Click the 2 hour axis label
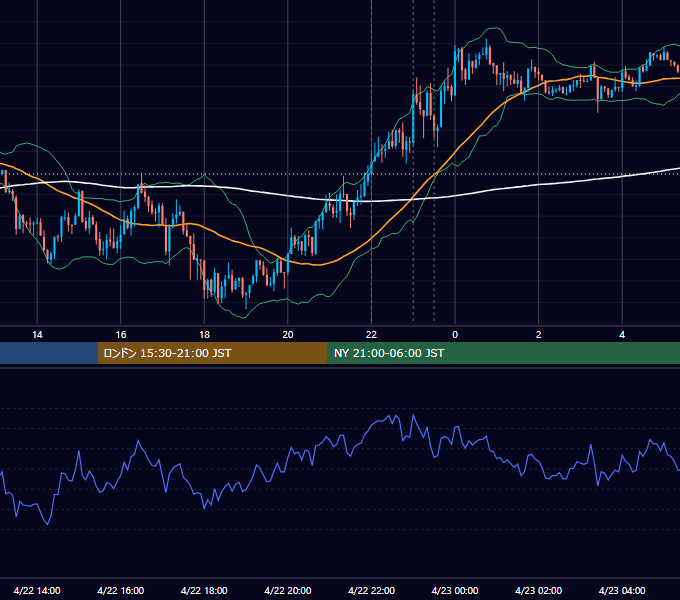This screenshot has height=600, width=680. coord(539,335)
